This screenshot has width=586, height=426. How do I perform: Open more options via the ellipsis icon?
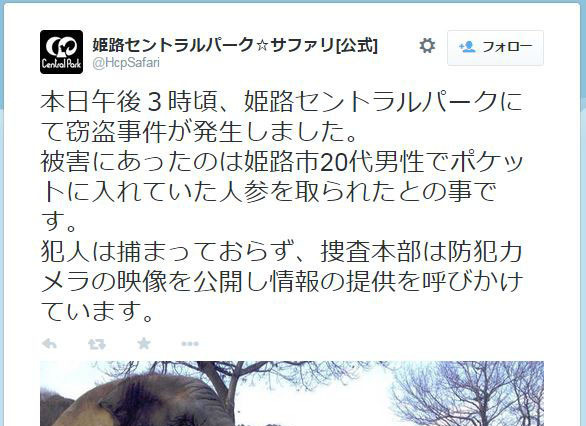[x=190, y=344]
